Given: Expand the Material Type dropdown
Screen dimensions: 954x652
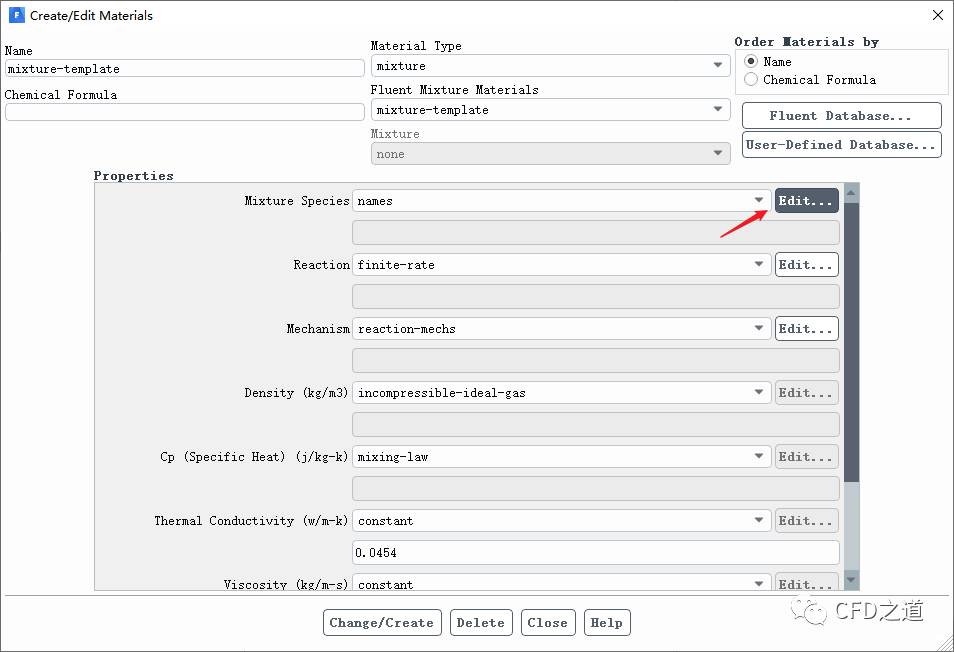Looking at the screenshot, I should click(x=550, y=66).
